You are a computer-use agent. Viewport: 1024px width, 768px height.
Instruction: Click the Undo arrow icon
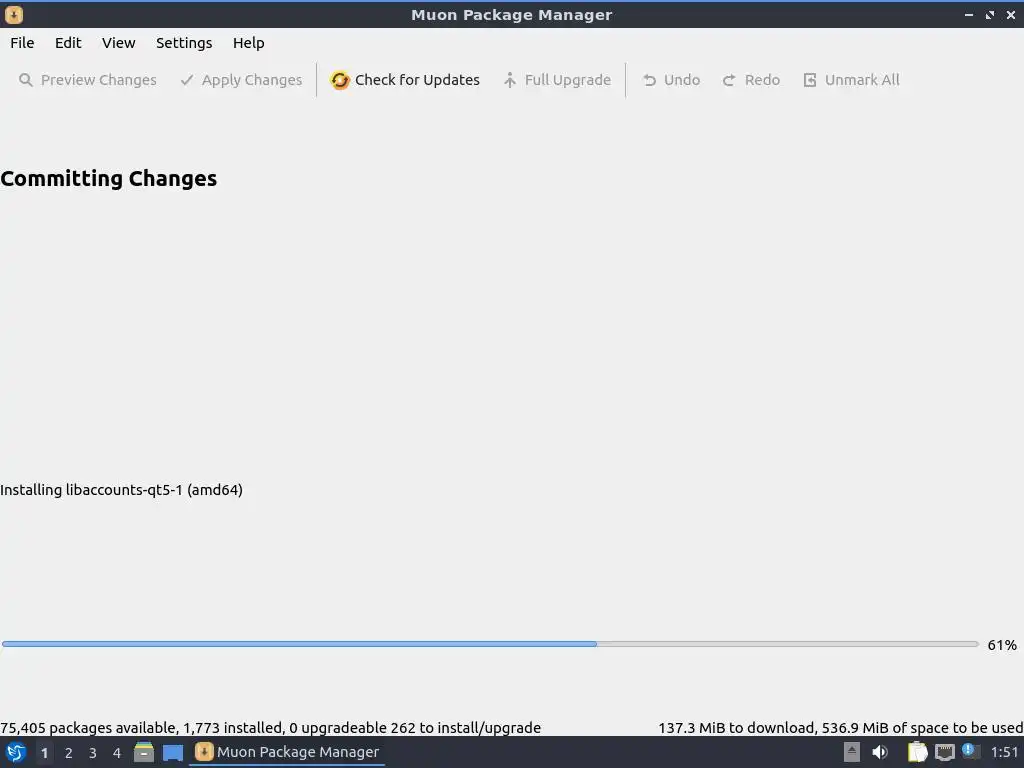coord(649,80)
